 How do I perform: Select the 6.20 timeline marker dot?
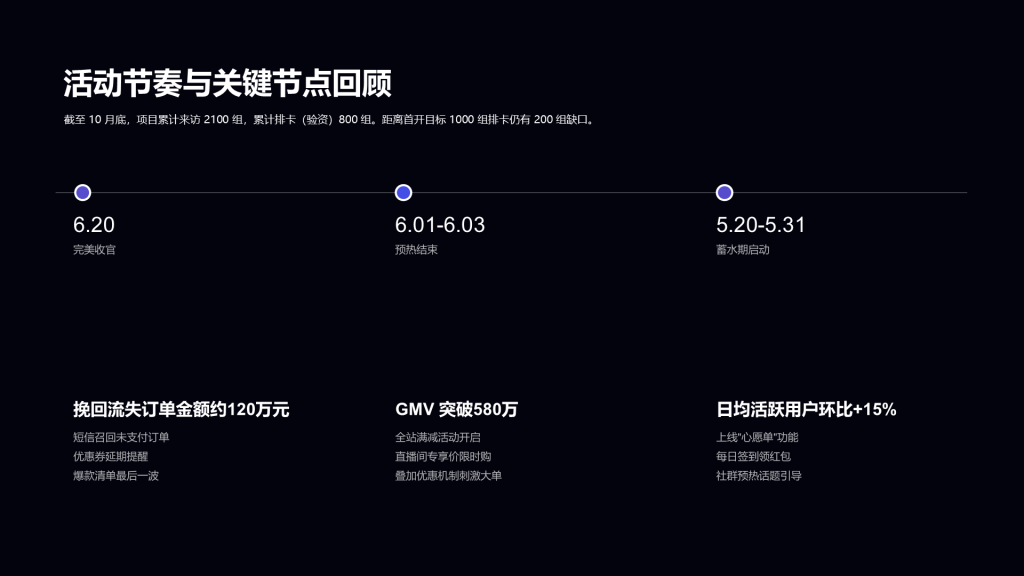83,192
